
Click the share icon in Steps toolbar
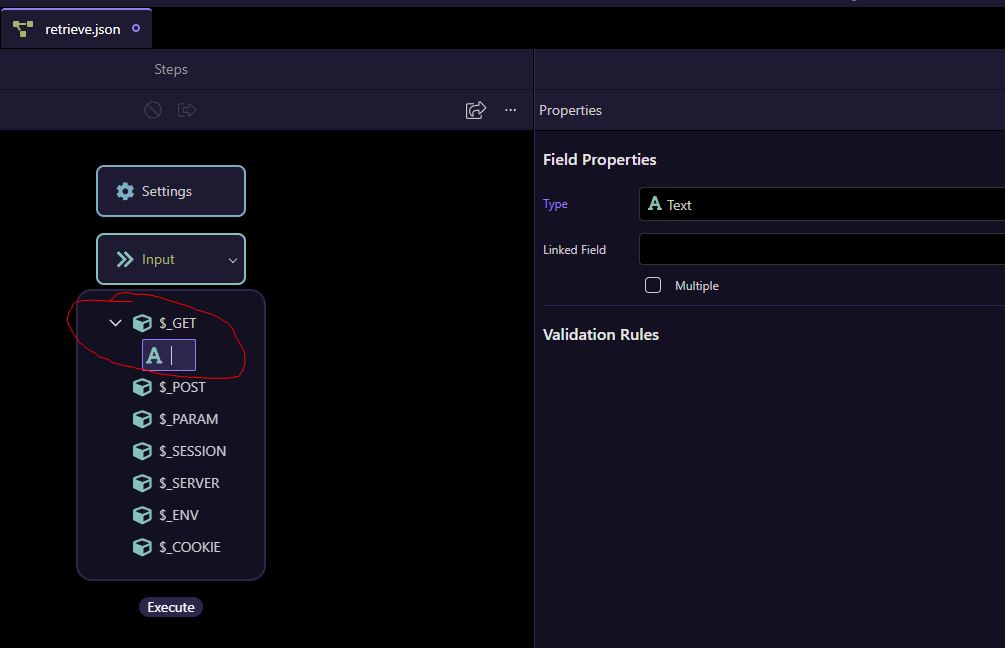click(476, 110)
